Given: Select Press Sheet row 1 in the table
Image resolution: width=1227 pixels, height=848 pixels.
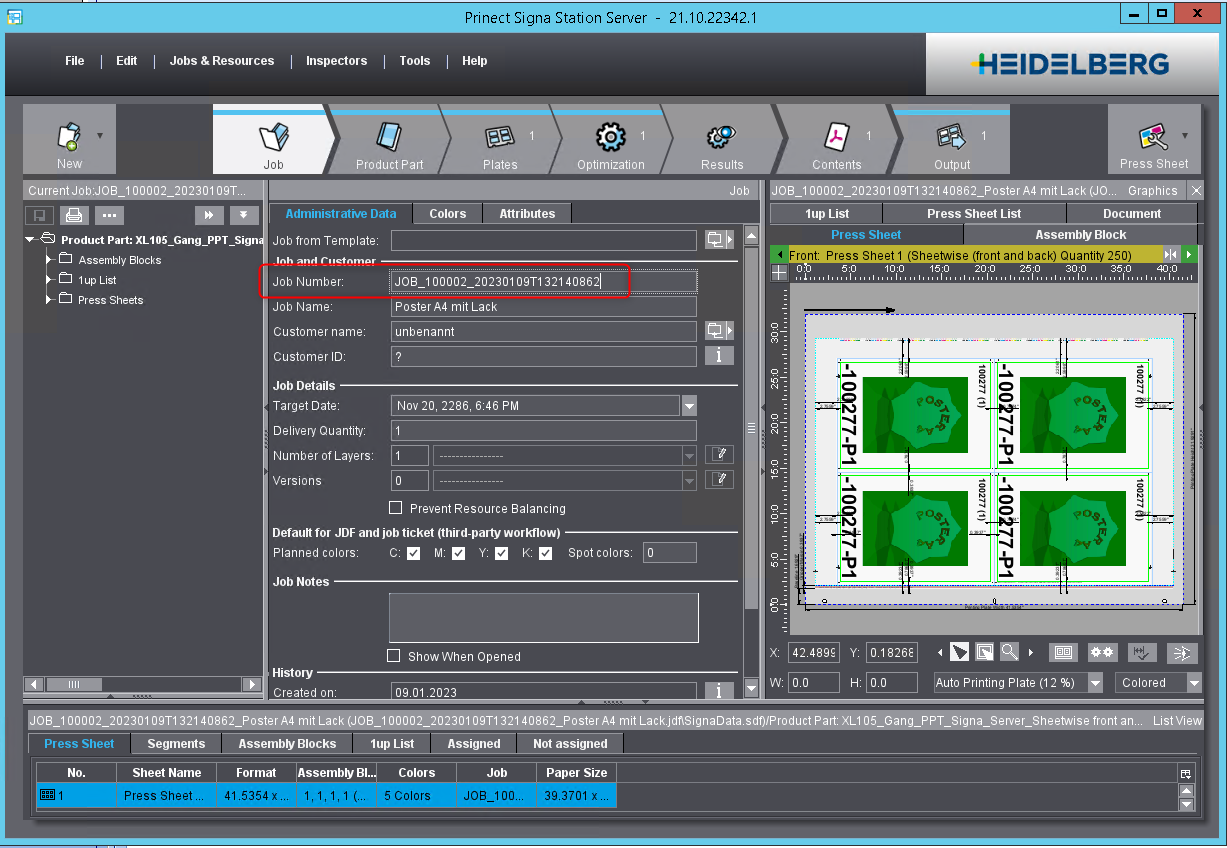Looking at the screenshot, I should 326,795.
